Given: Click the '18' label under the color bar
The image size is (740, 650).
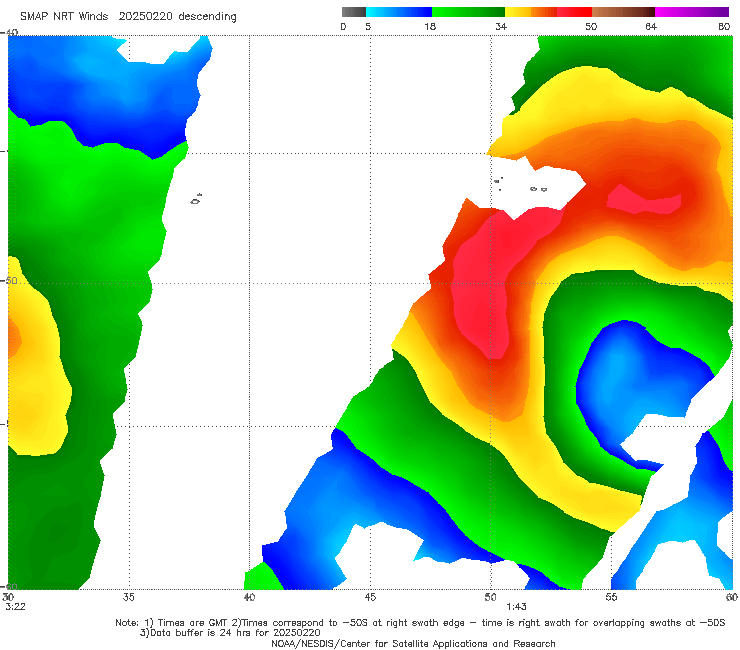Looking at the screenshot, I should tap(430, 27).
